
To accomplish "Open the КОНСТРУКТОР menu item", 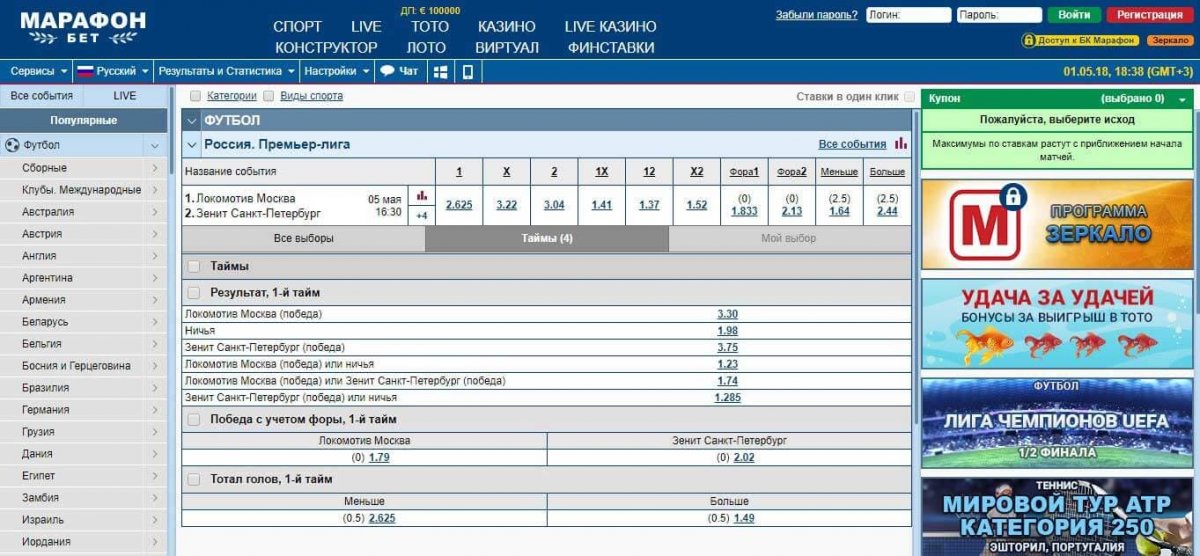I will (x=326, y=47).
